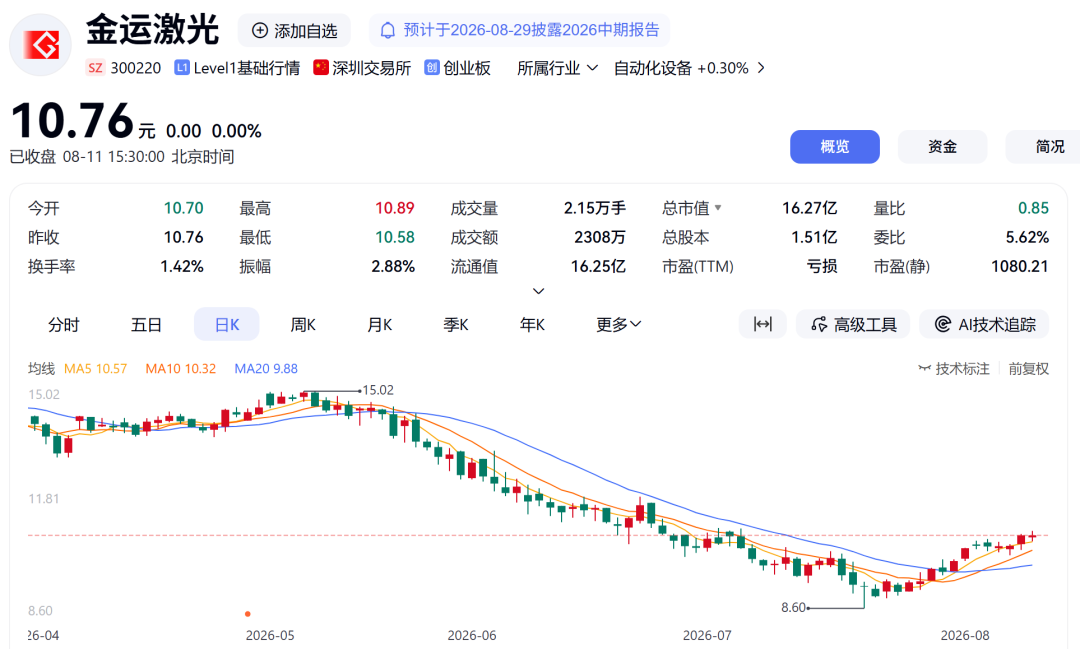The width and height of the screenshot is (1080, 649).
Task: Open the 2026中期报告 disclosure notice
Action: [520, 30]
